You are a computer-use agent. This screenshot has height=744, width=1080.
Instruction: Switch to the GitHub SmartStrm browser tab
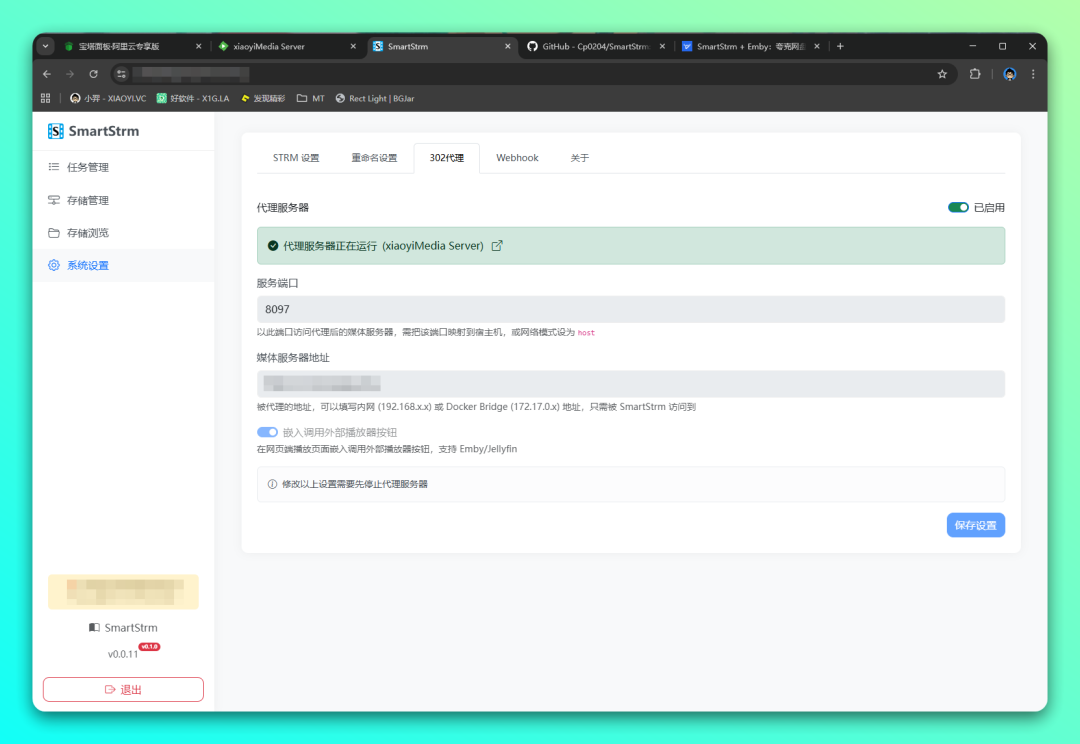595,46
